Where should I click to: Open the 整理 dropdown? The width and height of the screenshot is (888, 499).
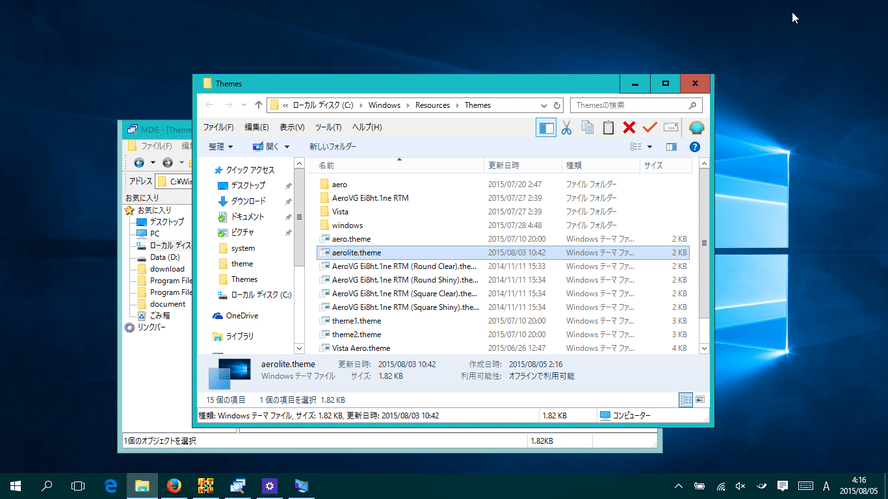coord(220,147)
